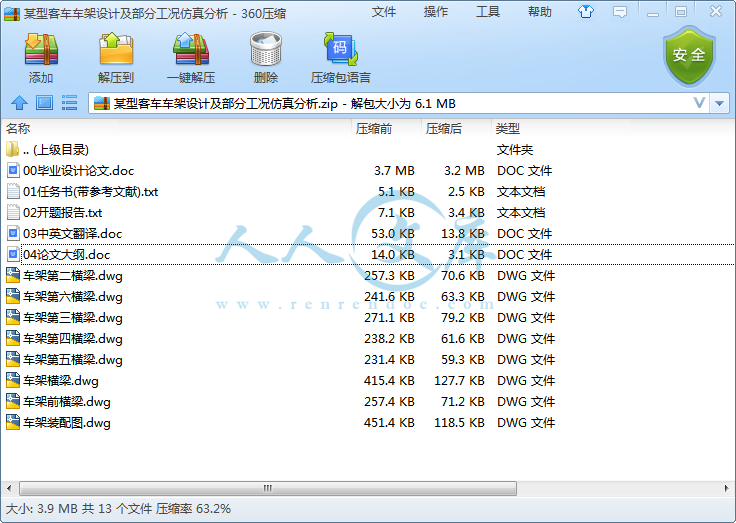
Task: Click the green 安全 shield badge
Action: [x=689, y=55]
